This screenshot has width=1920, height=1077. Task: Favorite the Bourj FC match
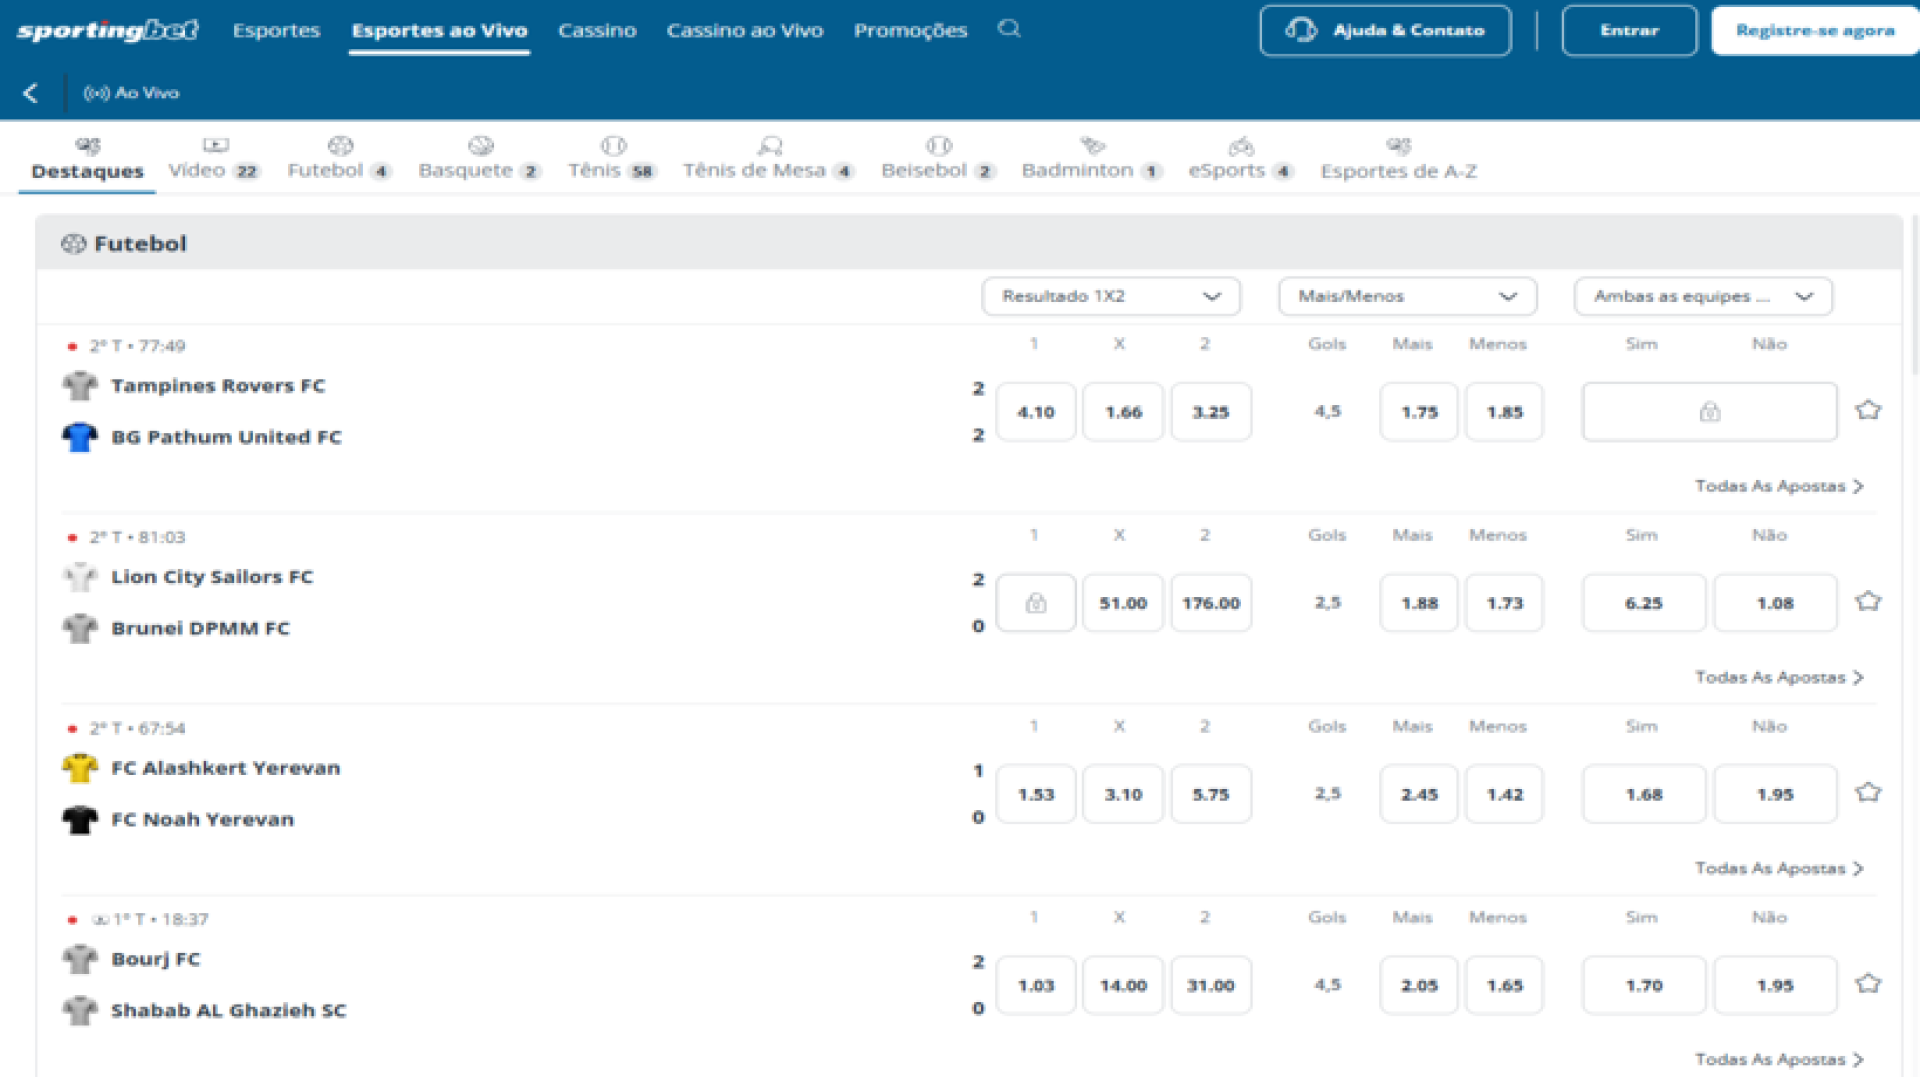tap(1868, 984)
